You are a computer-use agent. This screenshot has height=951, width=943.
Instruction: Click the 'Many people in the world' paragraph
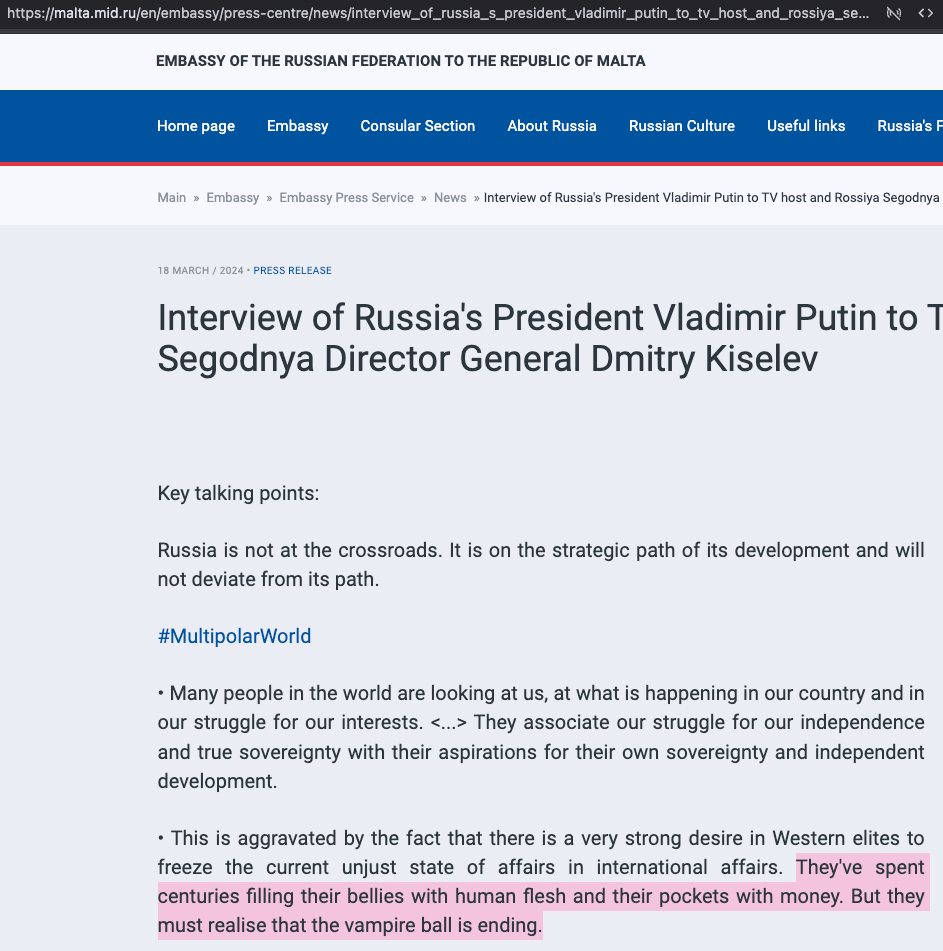click(541, 737)
